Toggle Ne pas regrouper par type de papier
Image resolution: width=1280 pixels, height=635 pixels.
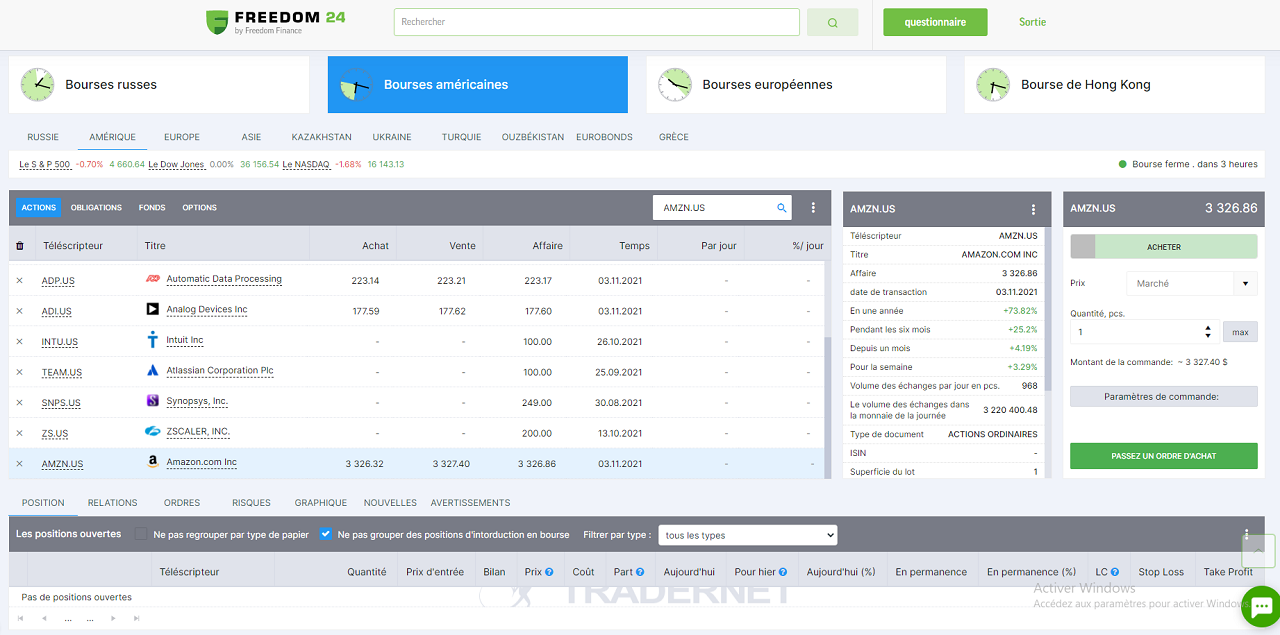[x=141, y=534]
